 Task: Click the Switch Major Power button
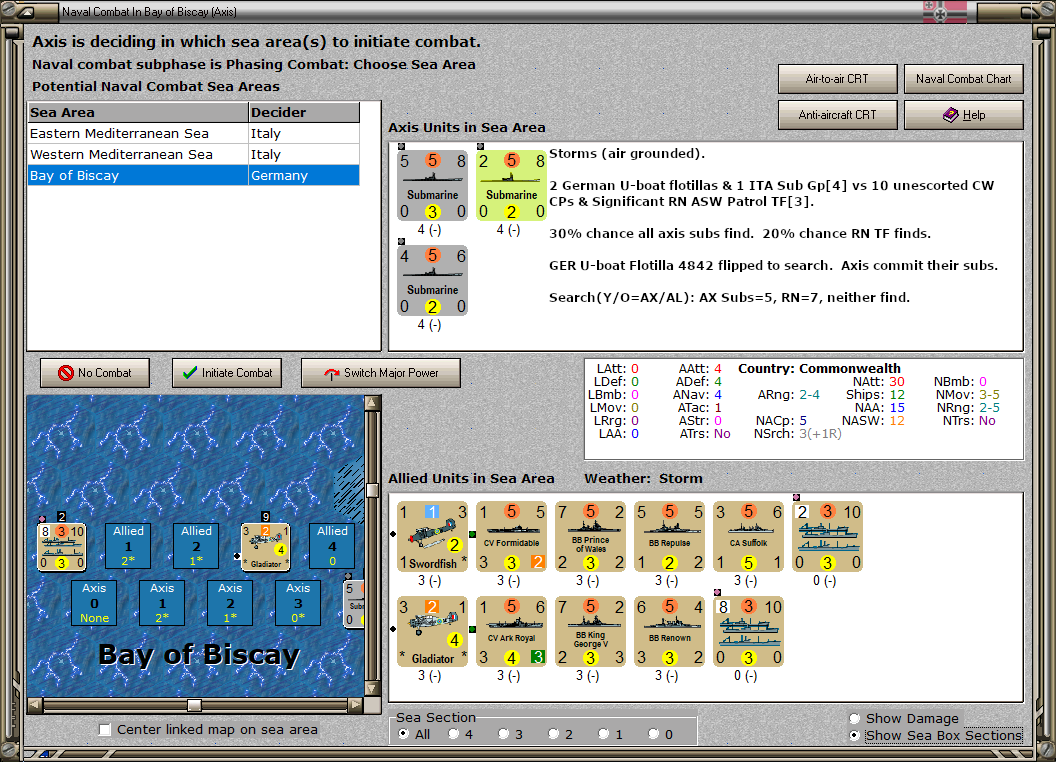click(x=381, y=373)
